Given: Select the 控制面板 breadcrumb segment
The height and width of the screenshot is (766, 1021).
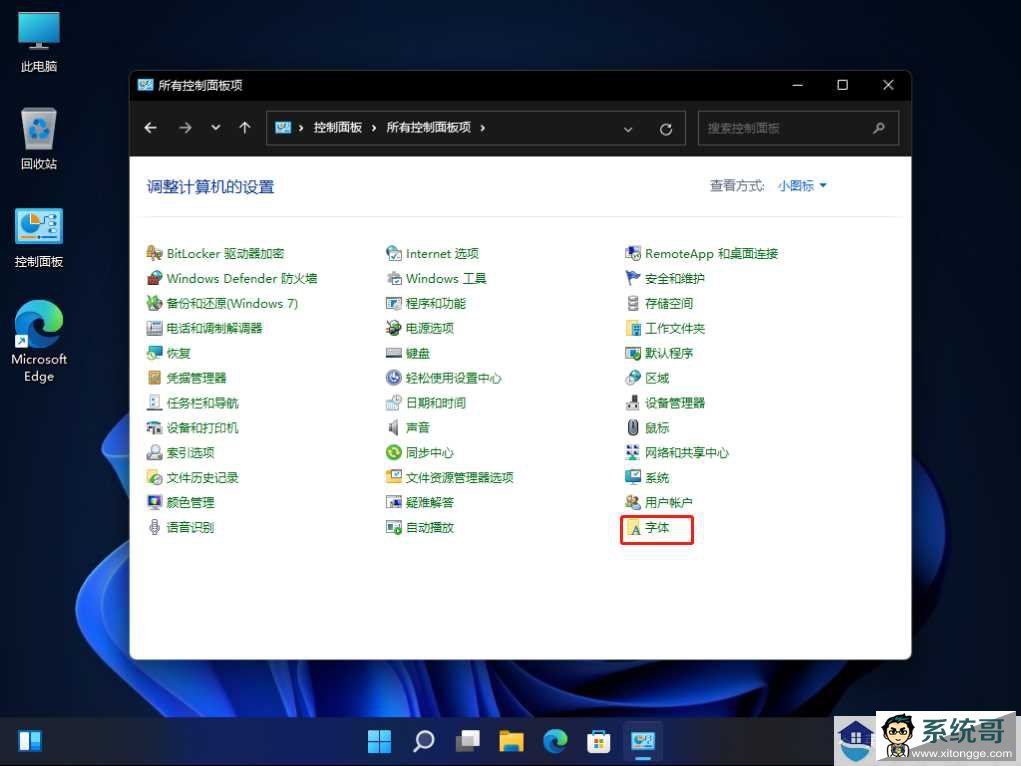Looking at the screenshot, I should coord(337,128).
